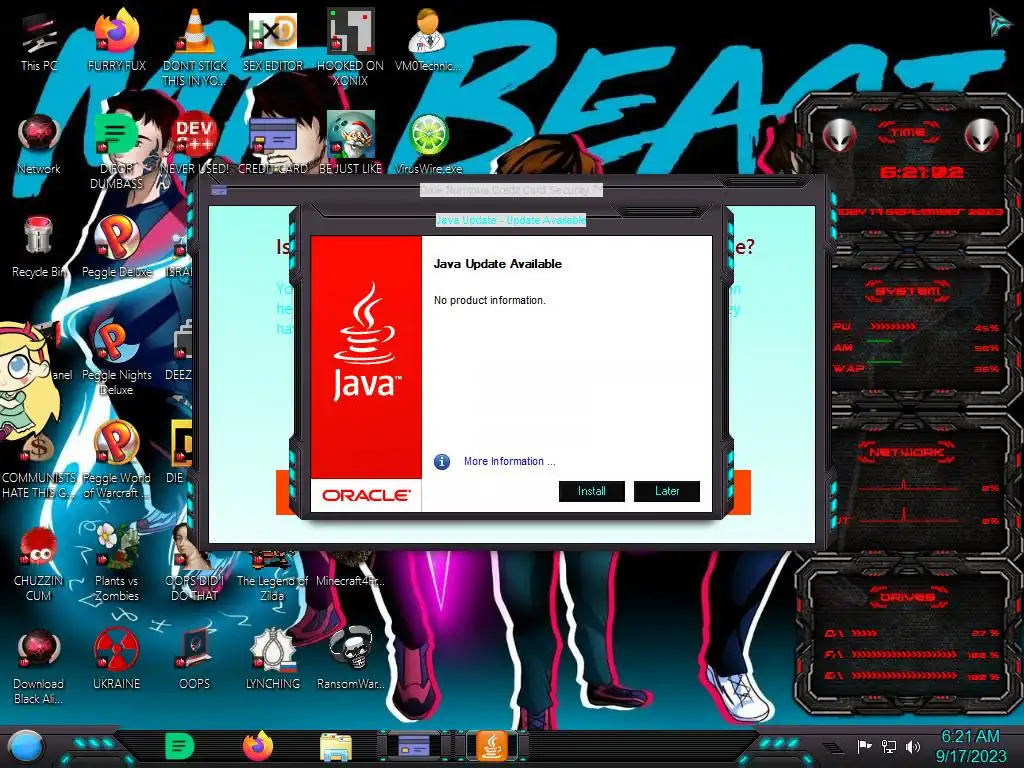Click the CPU usage bar in SYSTEM widget

[893, 326]
